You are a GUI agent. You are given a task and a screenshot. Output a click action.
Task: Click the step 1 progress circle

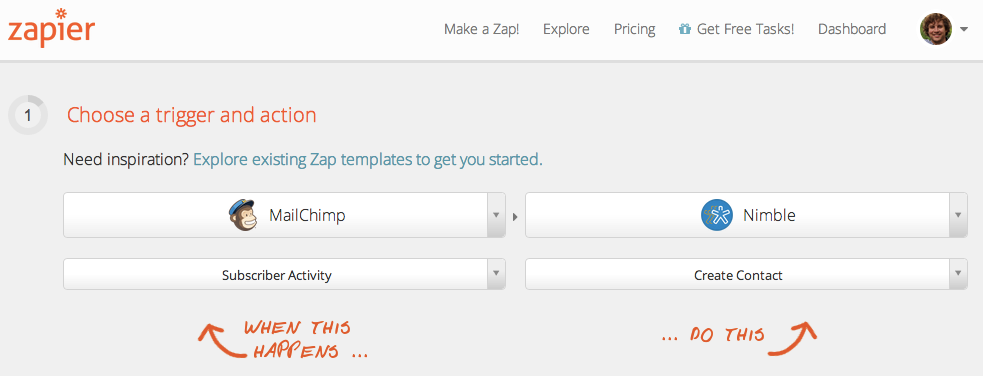(x=27, y=115)
